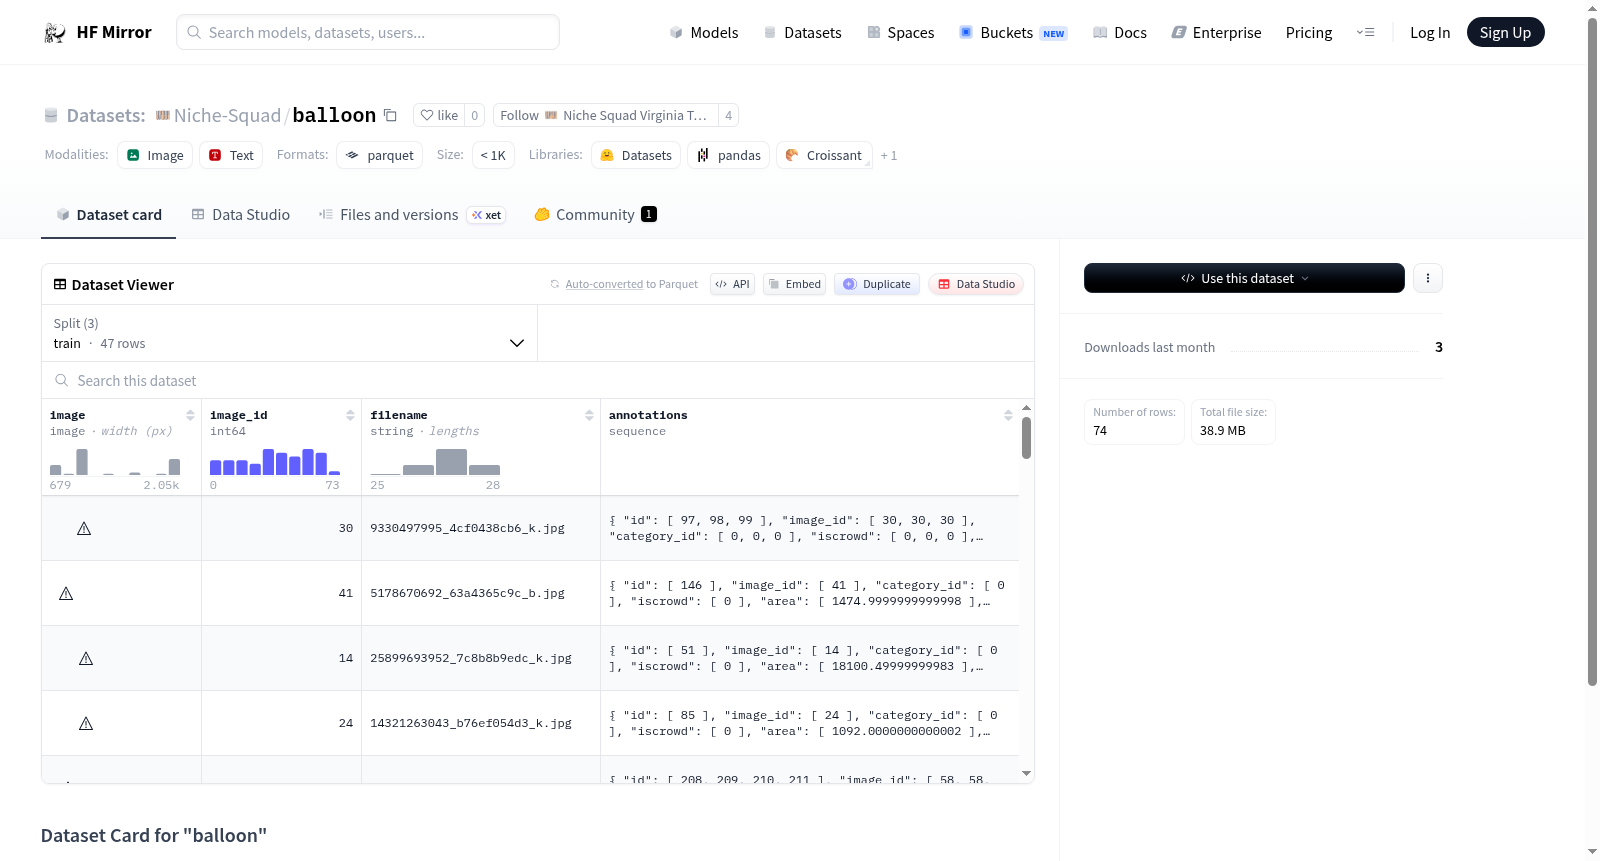The width and height of the screenshot is (1600, 861).
Task: Open the HF Mirror logo home link
Action: coord(98,32)
